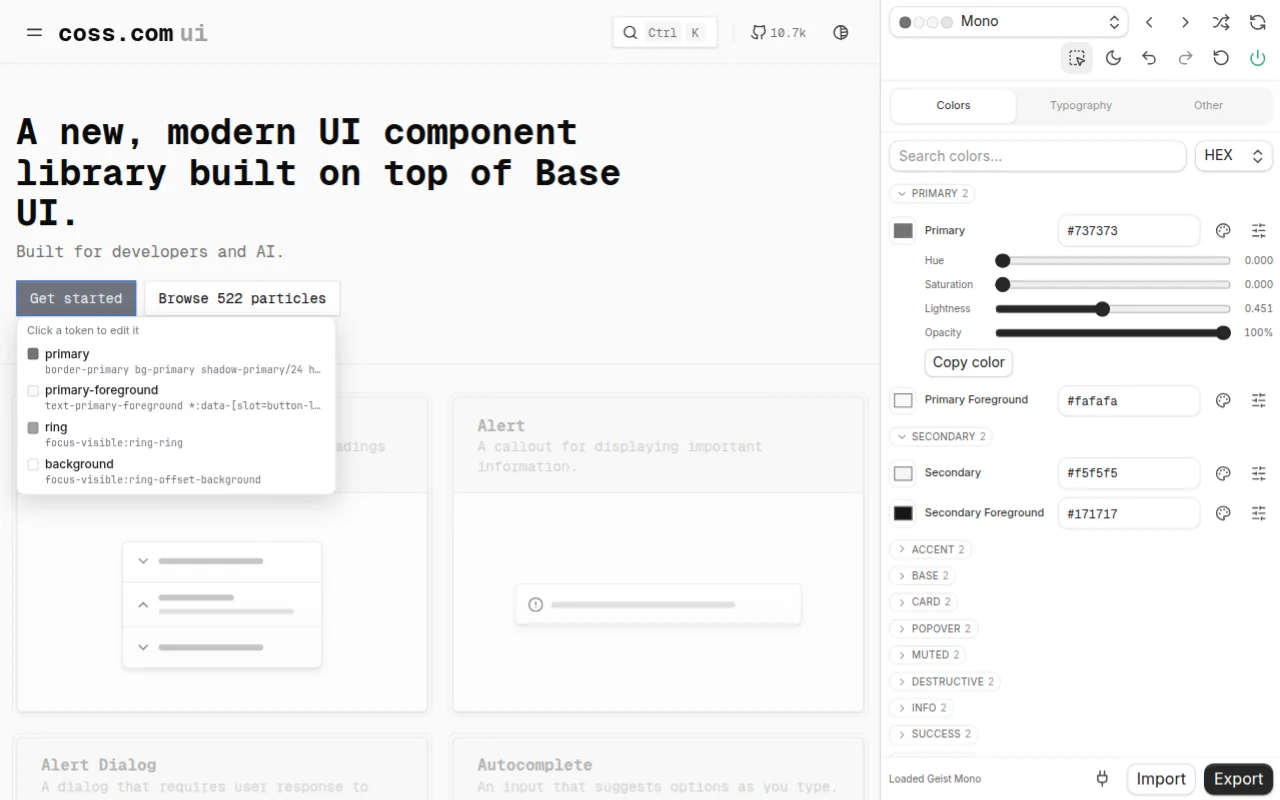1280x800 pixels.
Task: Open the GitHub repository link showing 10.7k
Action: [778, 32]
